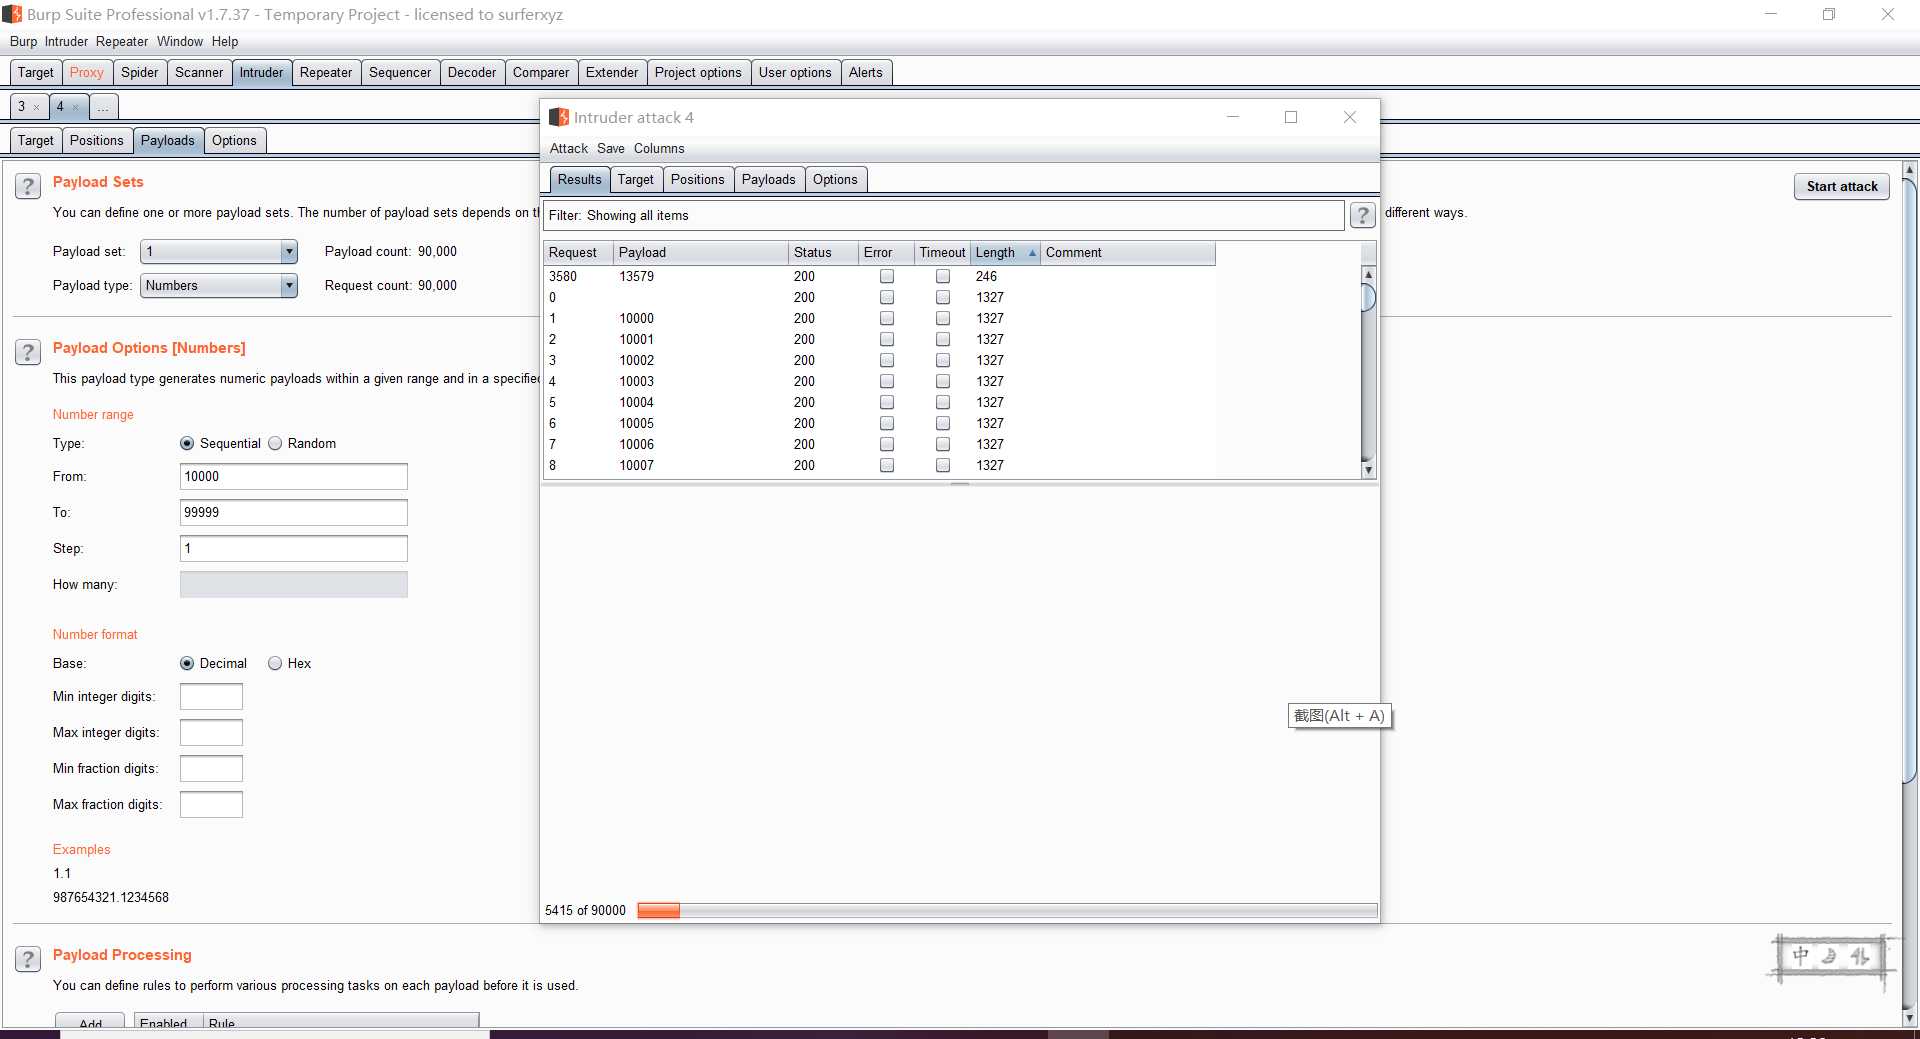Click the Add processing rule button
The width and height of the screenshot is (1920, 1039).
(x=91, y=1022)
